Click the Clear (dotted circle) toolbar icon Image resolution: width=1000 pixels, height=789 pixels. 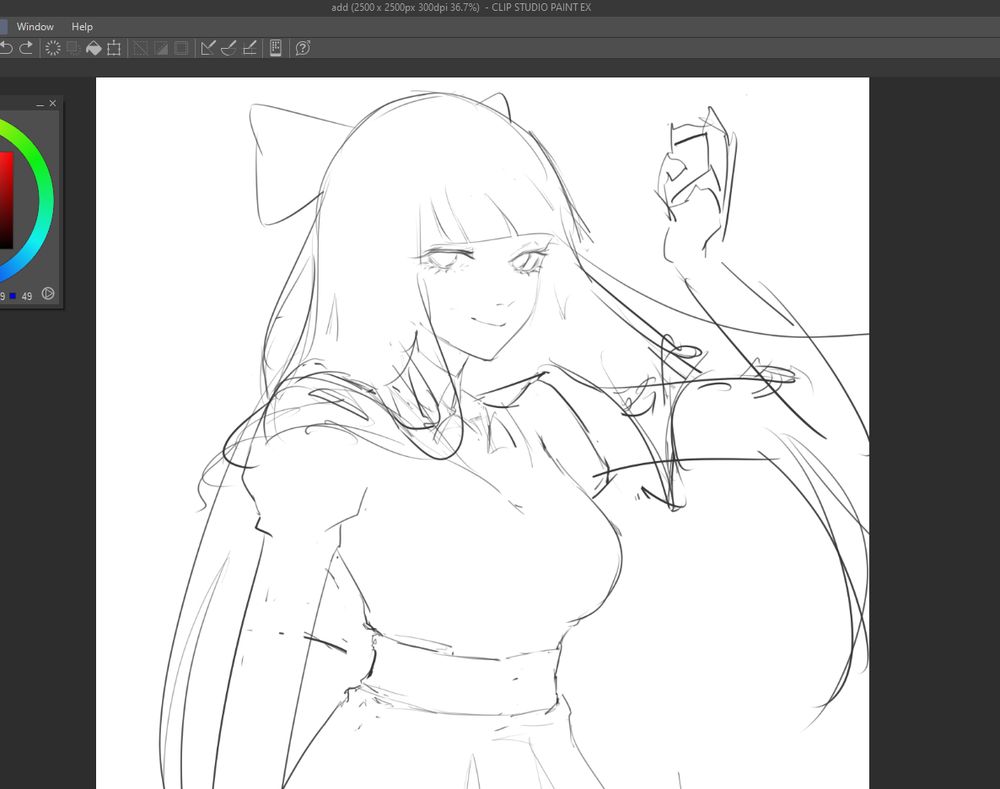coord(53,48)
